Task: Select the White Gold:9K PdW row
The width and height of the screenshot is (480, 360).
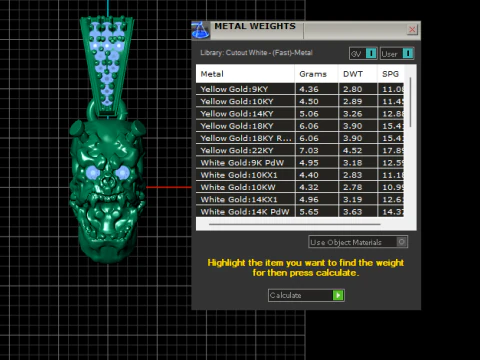Action: tap(300, 163)
